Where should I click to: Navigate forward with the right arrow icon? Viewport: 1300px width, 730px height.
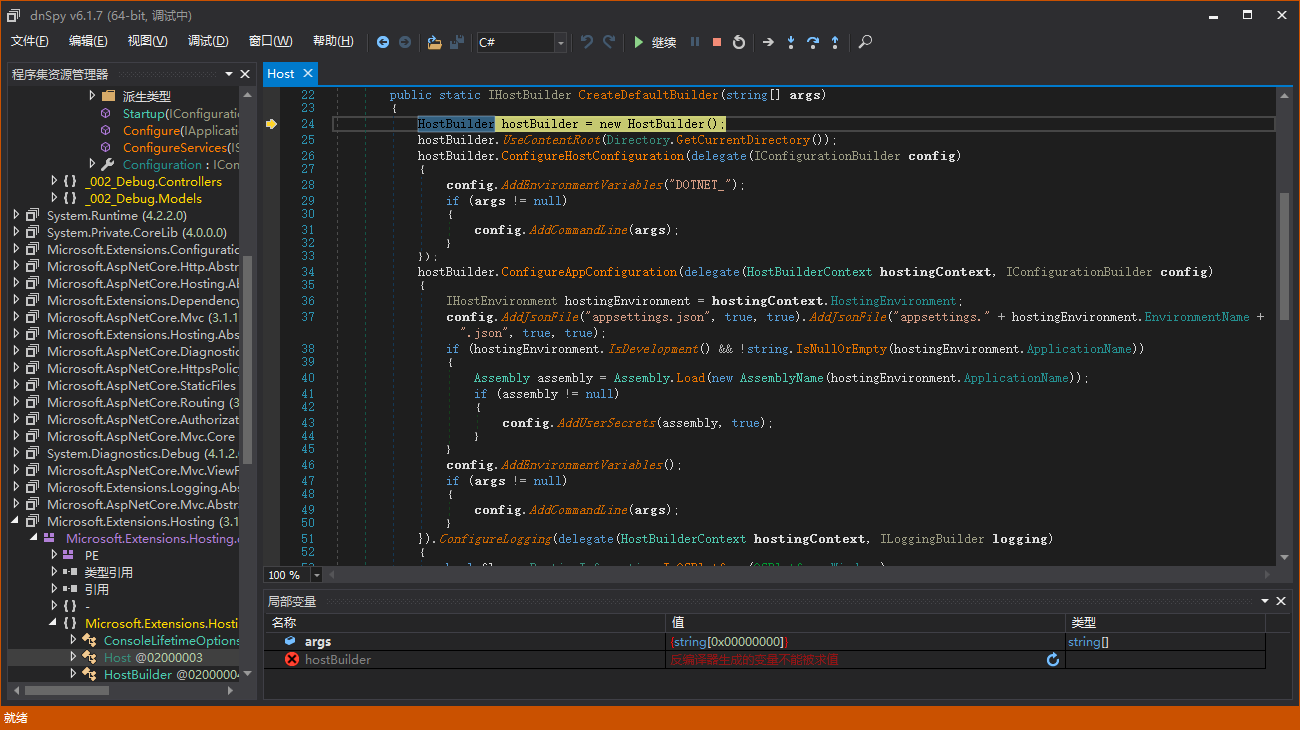pyautogui.click(x=405, y=42)
